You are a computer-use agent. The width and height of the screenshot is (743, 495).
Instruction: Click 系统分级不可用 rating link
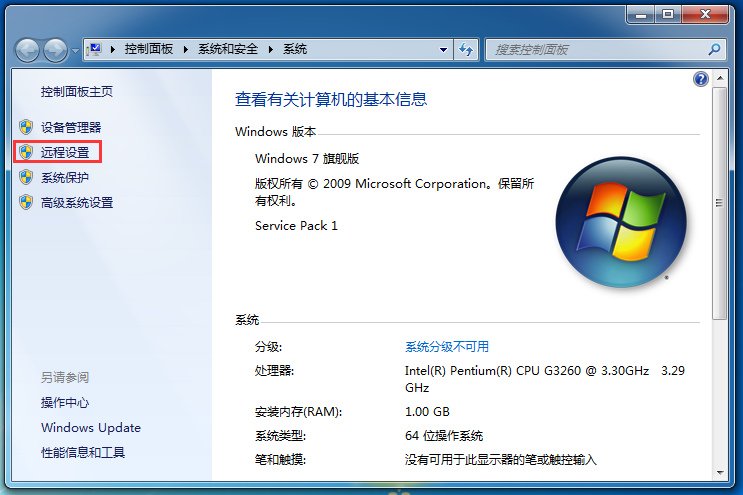tap(447, 347)
